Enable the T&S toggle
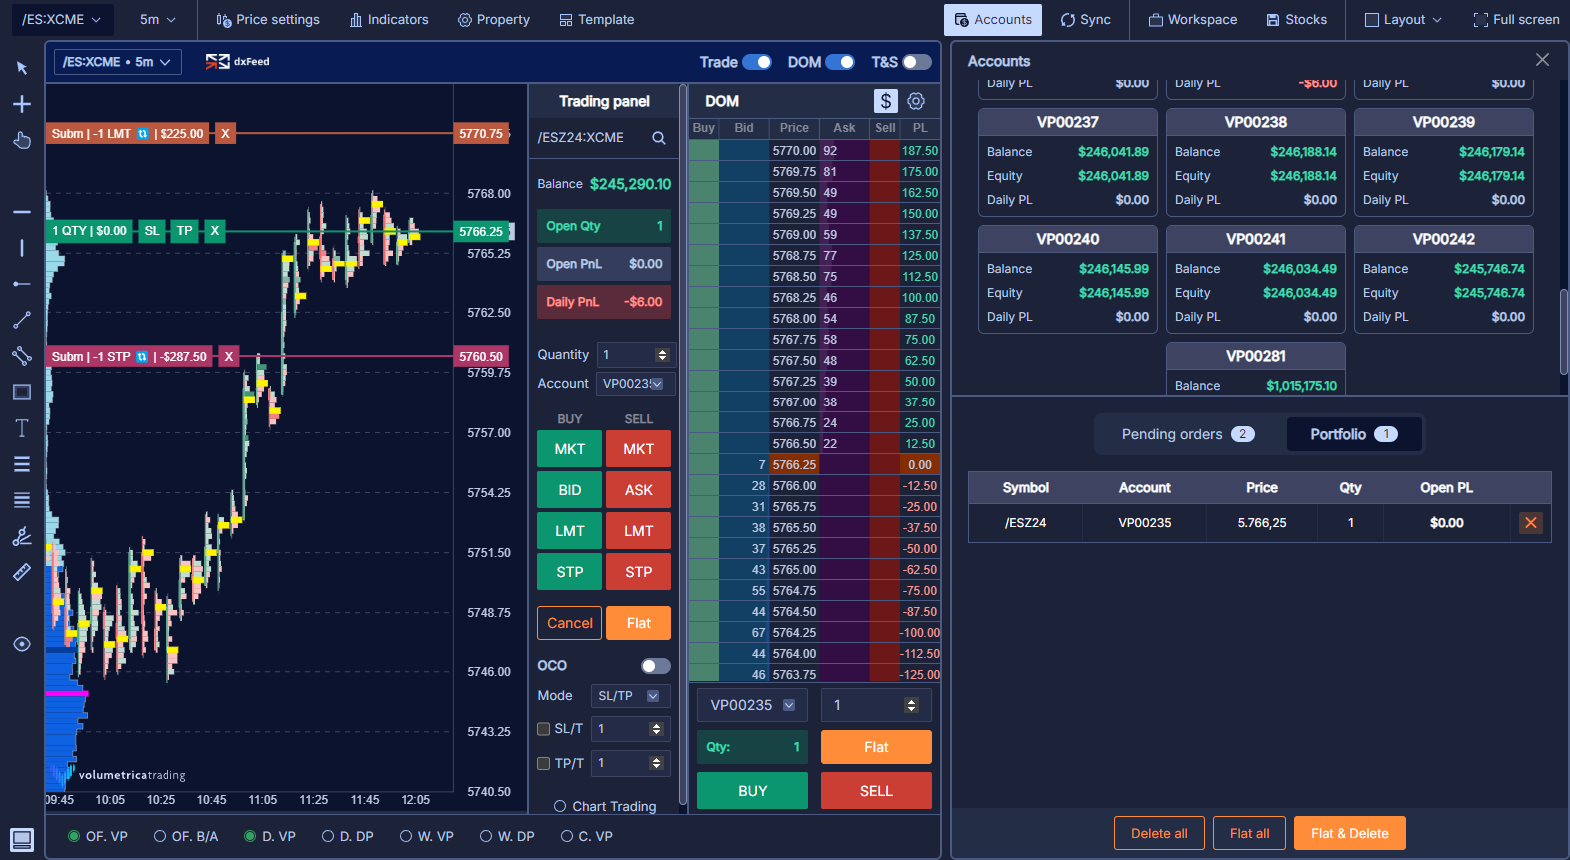1570x860 pixels. point(916,62)
